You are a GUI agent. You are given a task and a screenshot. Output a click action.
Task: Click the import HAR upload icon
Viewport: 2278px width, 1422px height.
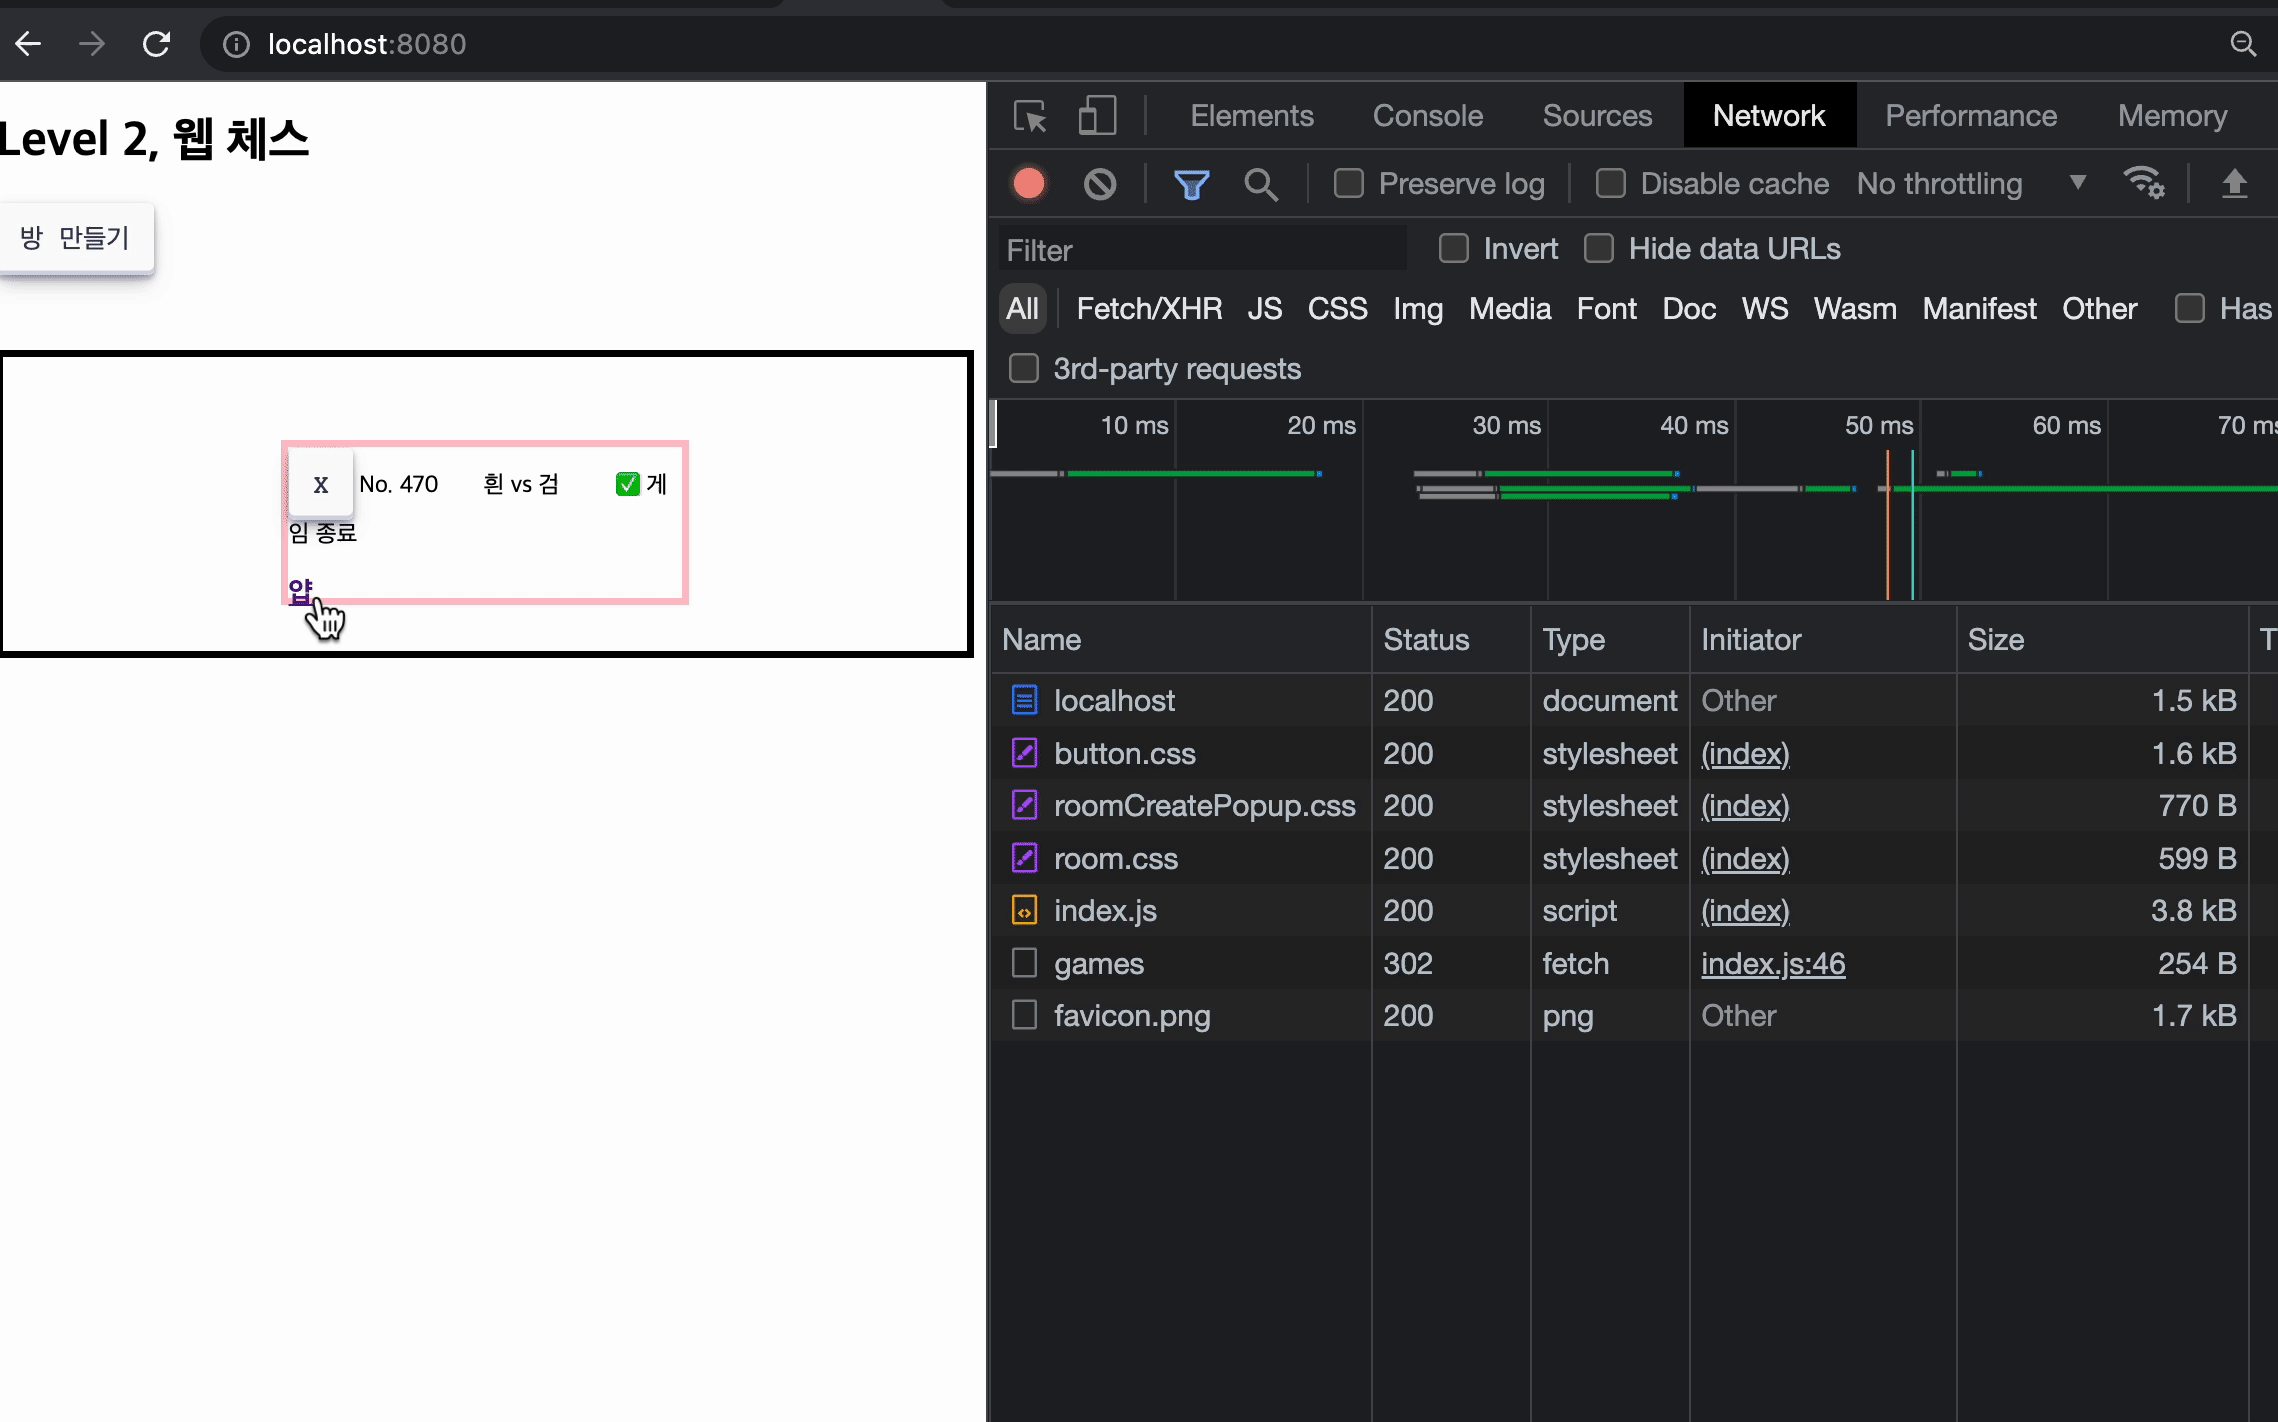coord(2234,184)
